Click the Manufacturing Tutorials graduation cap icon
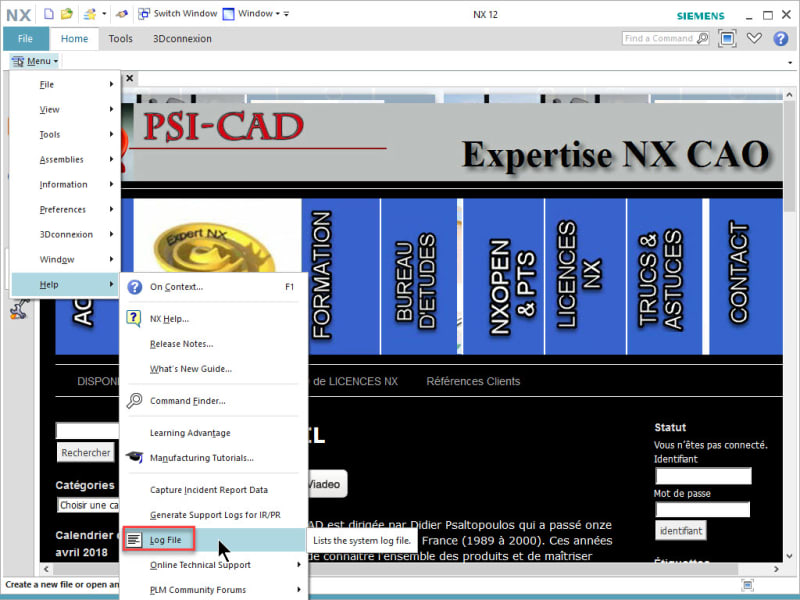 [134, 457]
